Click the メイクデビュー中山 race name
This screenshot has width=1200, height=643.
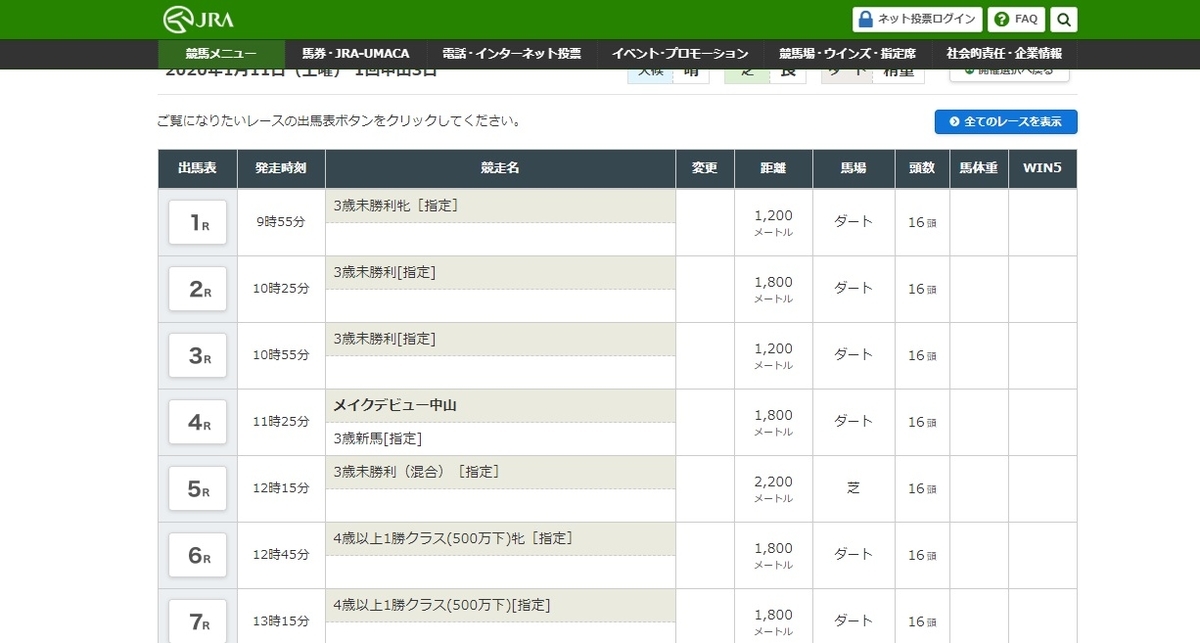396,405
